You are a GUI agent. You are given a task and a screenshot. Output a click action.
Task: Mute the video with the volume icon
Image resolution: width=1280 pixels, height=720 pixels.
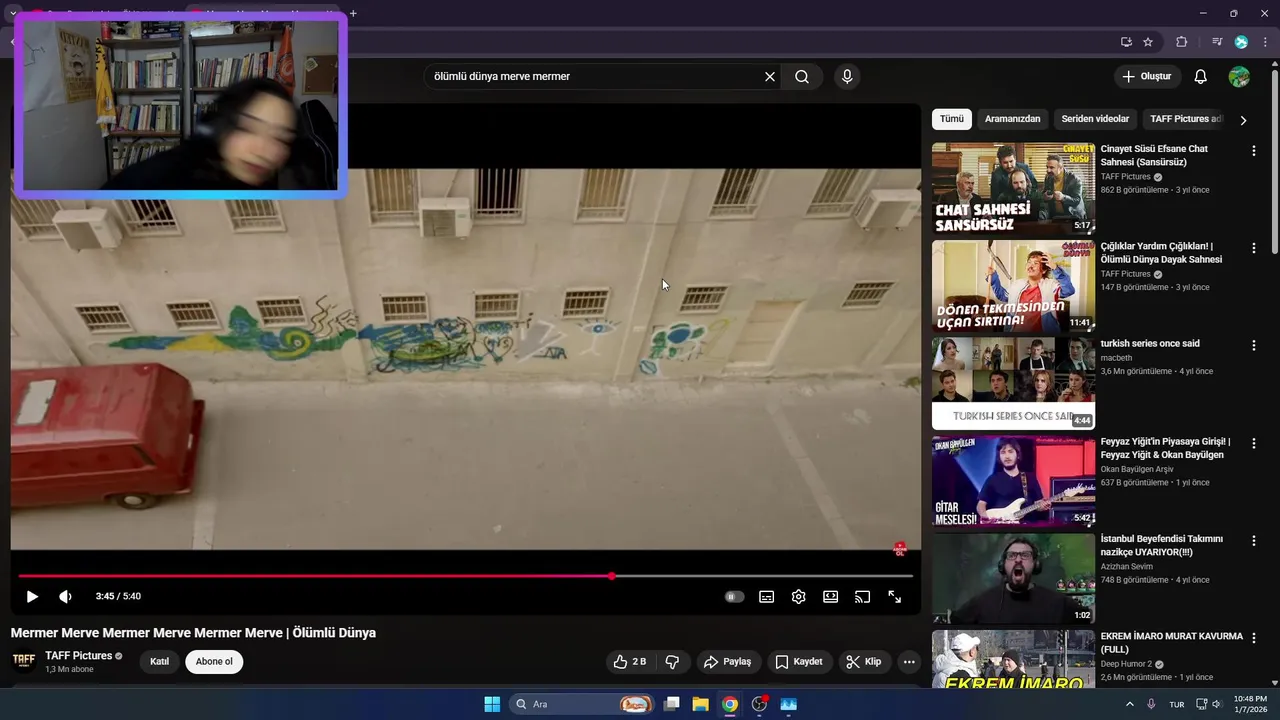tap(65, 597)
